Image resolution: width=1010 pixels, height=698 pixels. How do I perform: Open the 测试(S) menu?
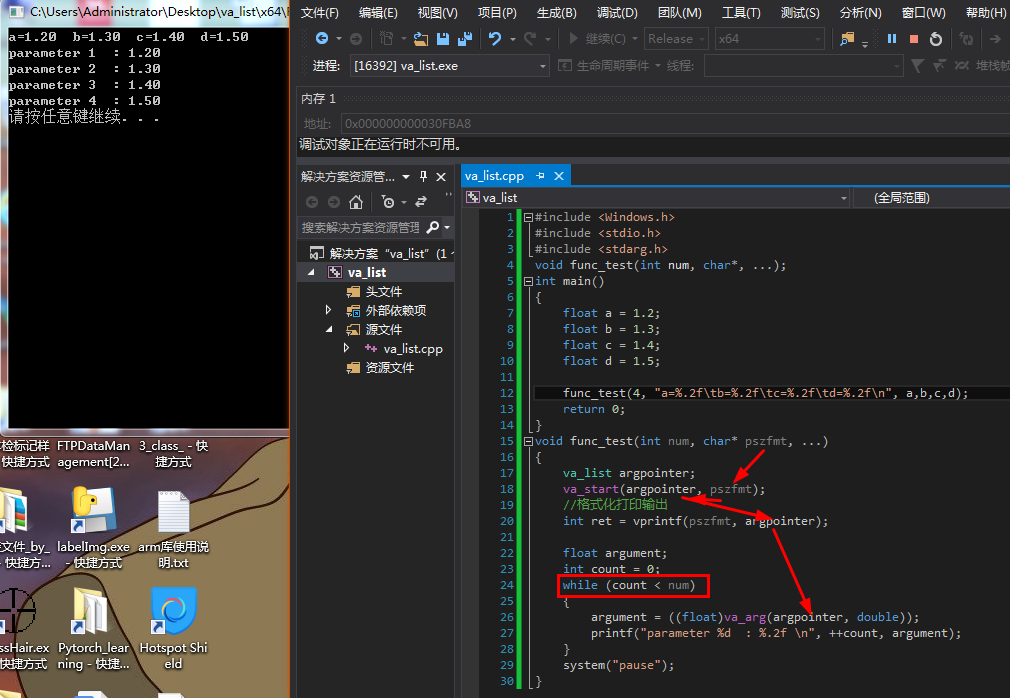[x=800, y=13]
